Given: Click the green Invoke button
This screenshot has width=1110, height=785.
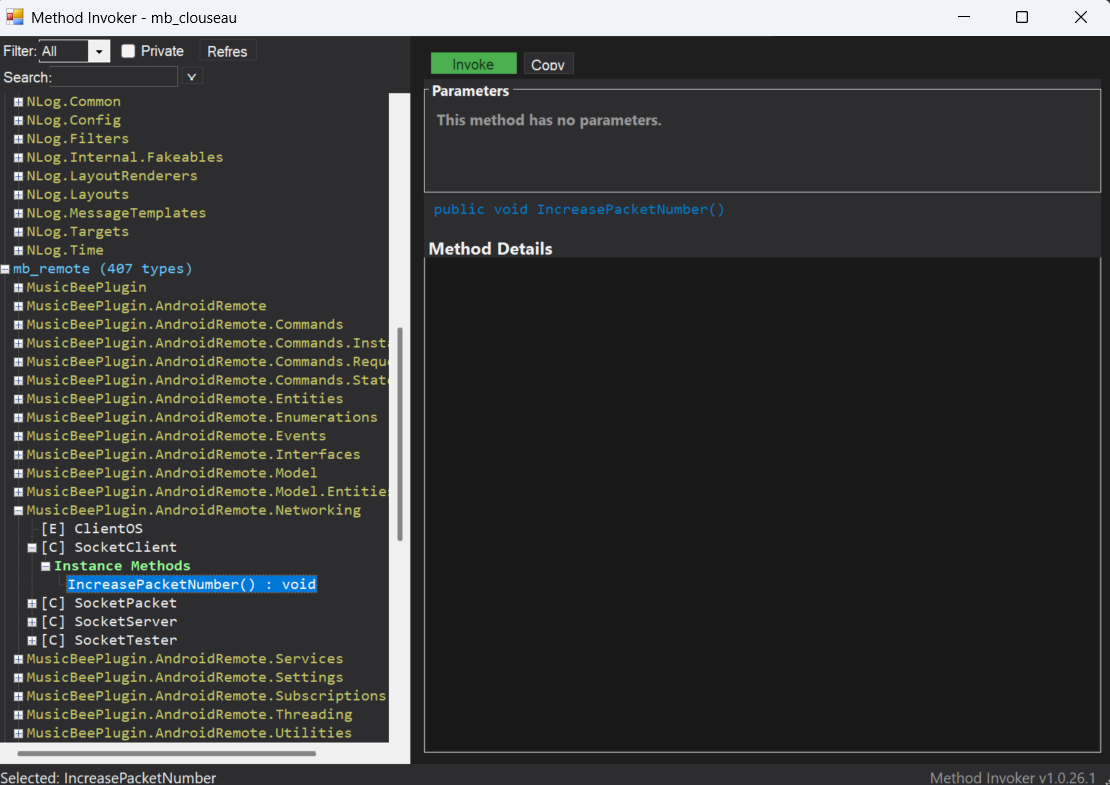Looking at the screenshot, I should pos(473,64).
